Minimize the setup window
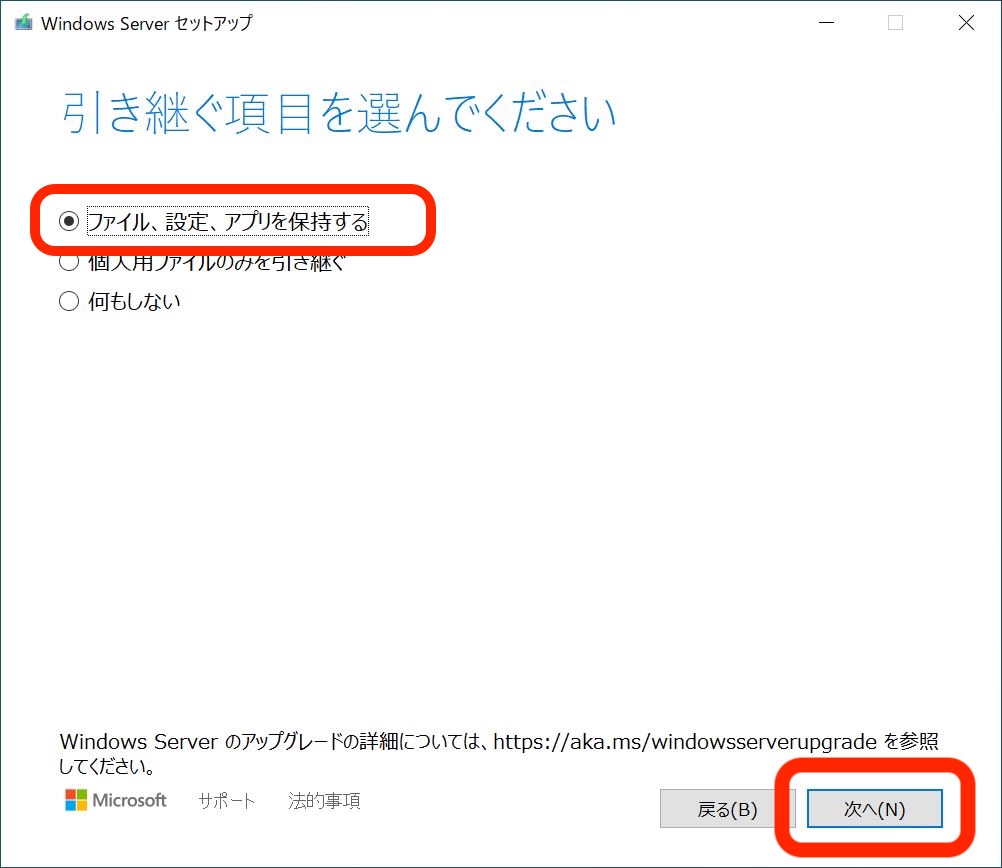This screenshot has height=868, width=1002. (x=826, y=23)
